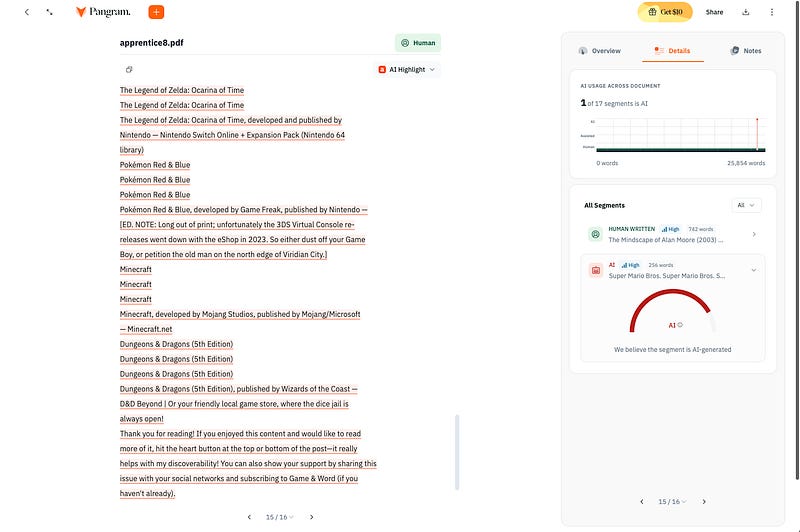
Task: Click the line "Minecraft, developed by Mojang Studios"
Action: click(240, 314)
